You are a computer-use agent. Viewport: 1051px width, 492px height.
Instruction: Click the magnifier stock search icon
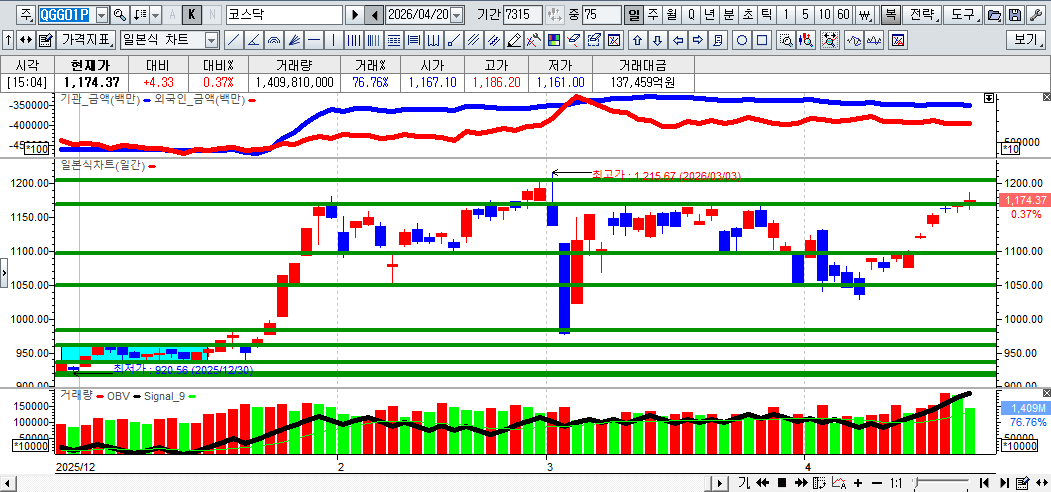[x=120, y=15]
